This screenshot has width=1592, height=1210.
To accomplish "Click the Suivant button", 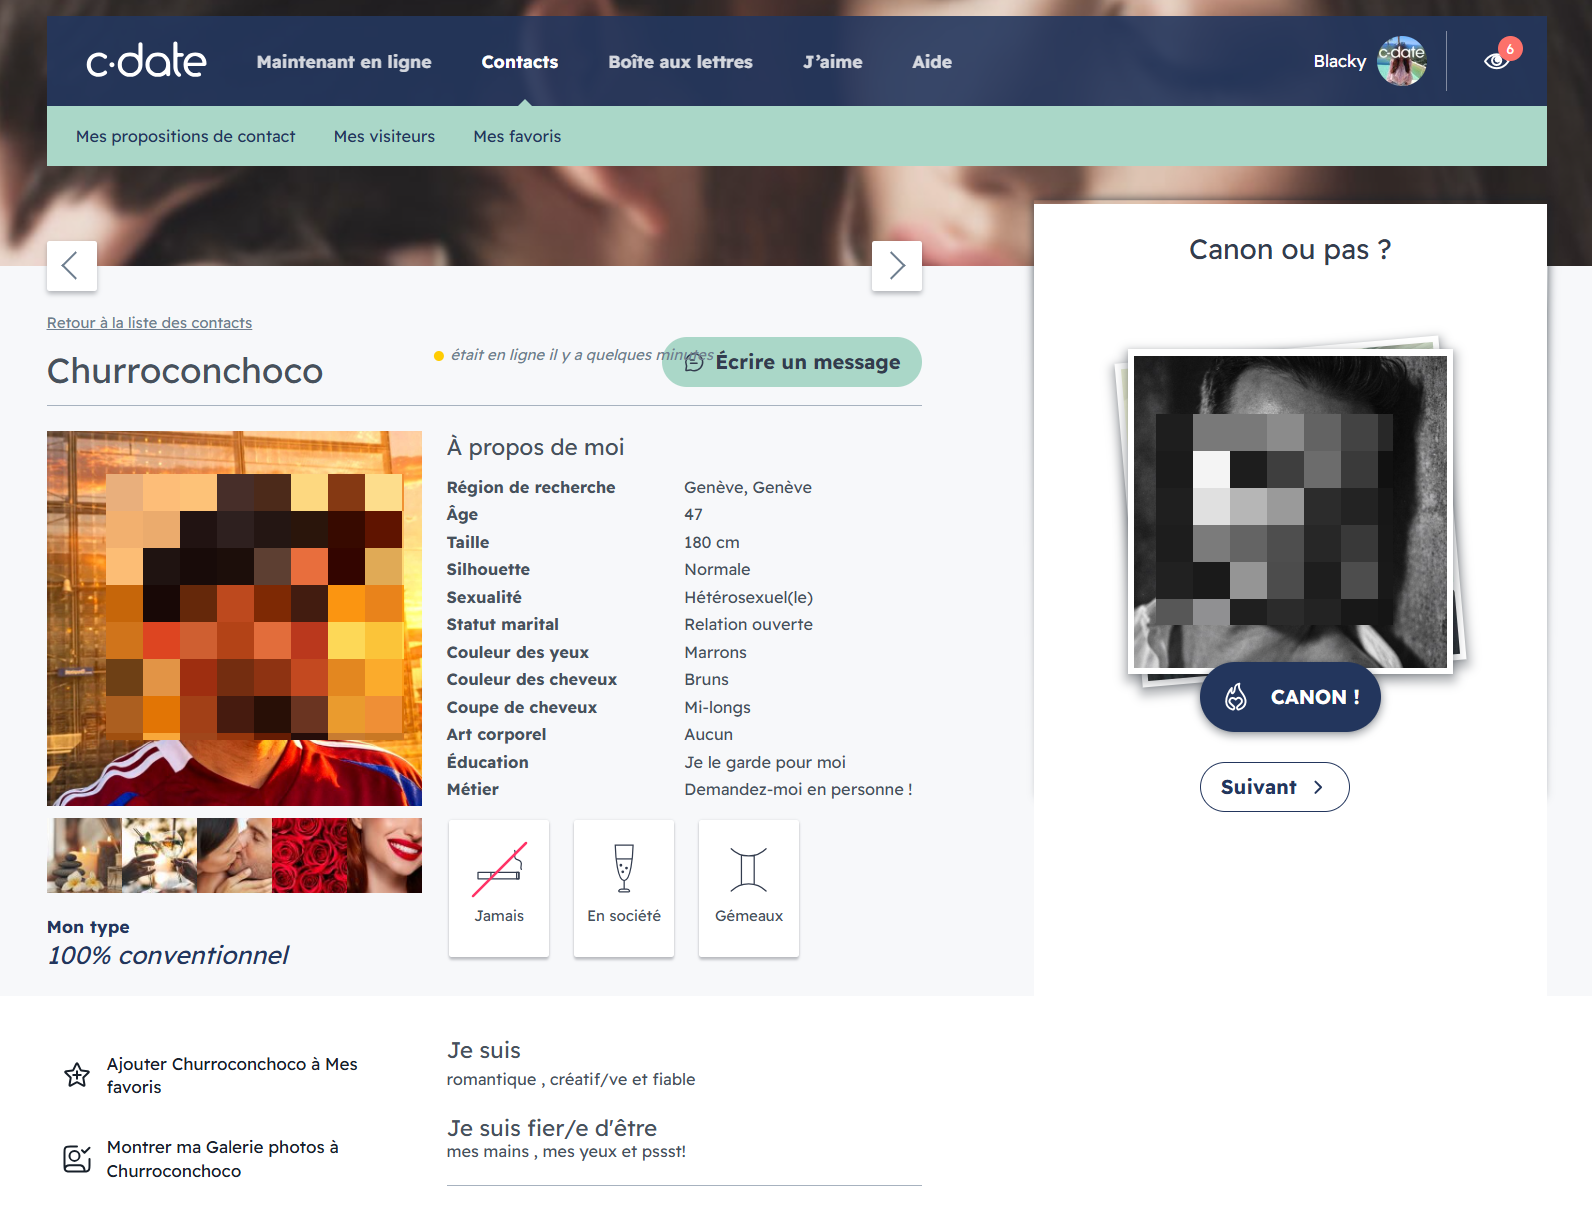I will 1275,787.
